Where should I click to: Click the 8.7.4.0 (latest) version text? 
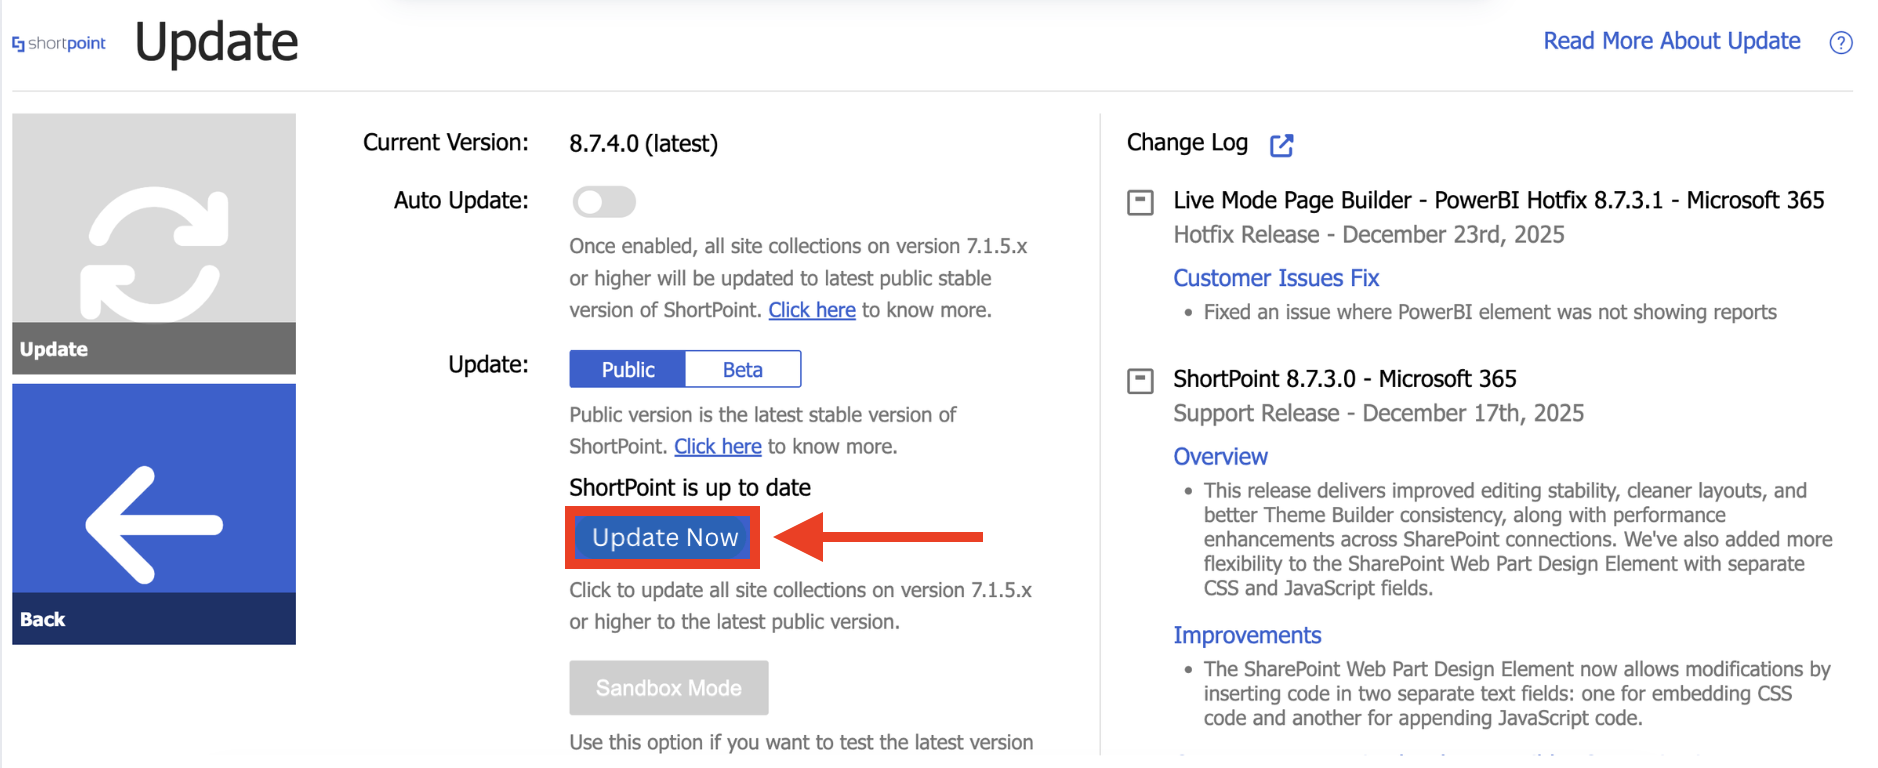[644, 143]
